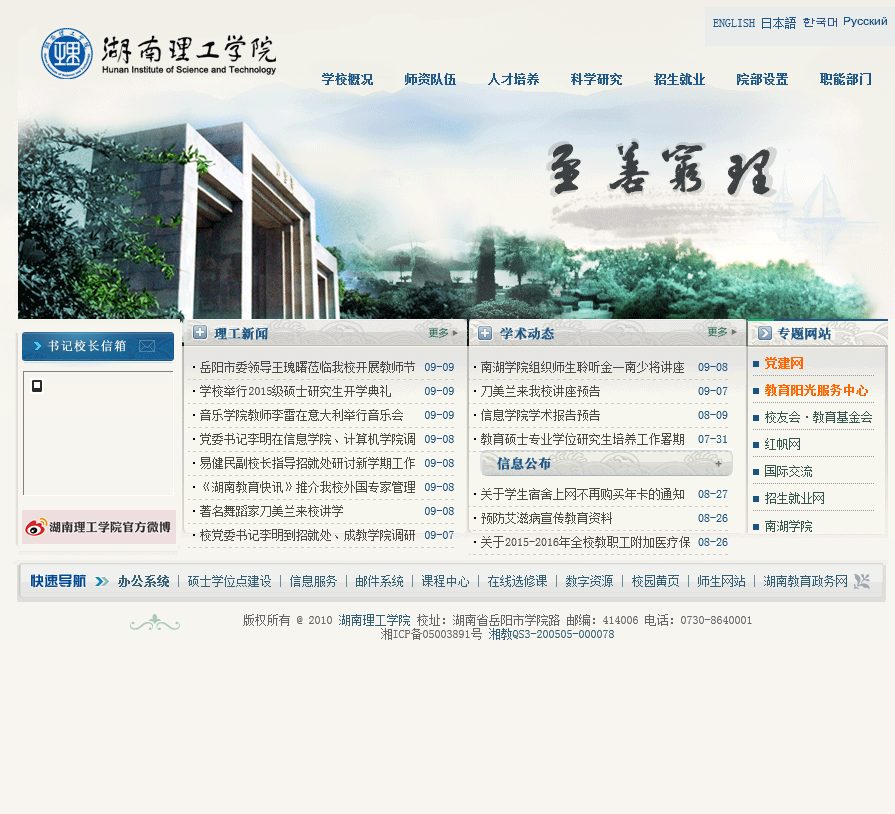
Task: Open 南湖学院 in 专题网站 list
Action: pos(788,526)
